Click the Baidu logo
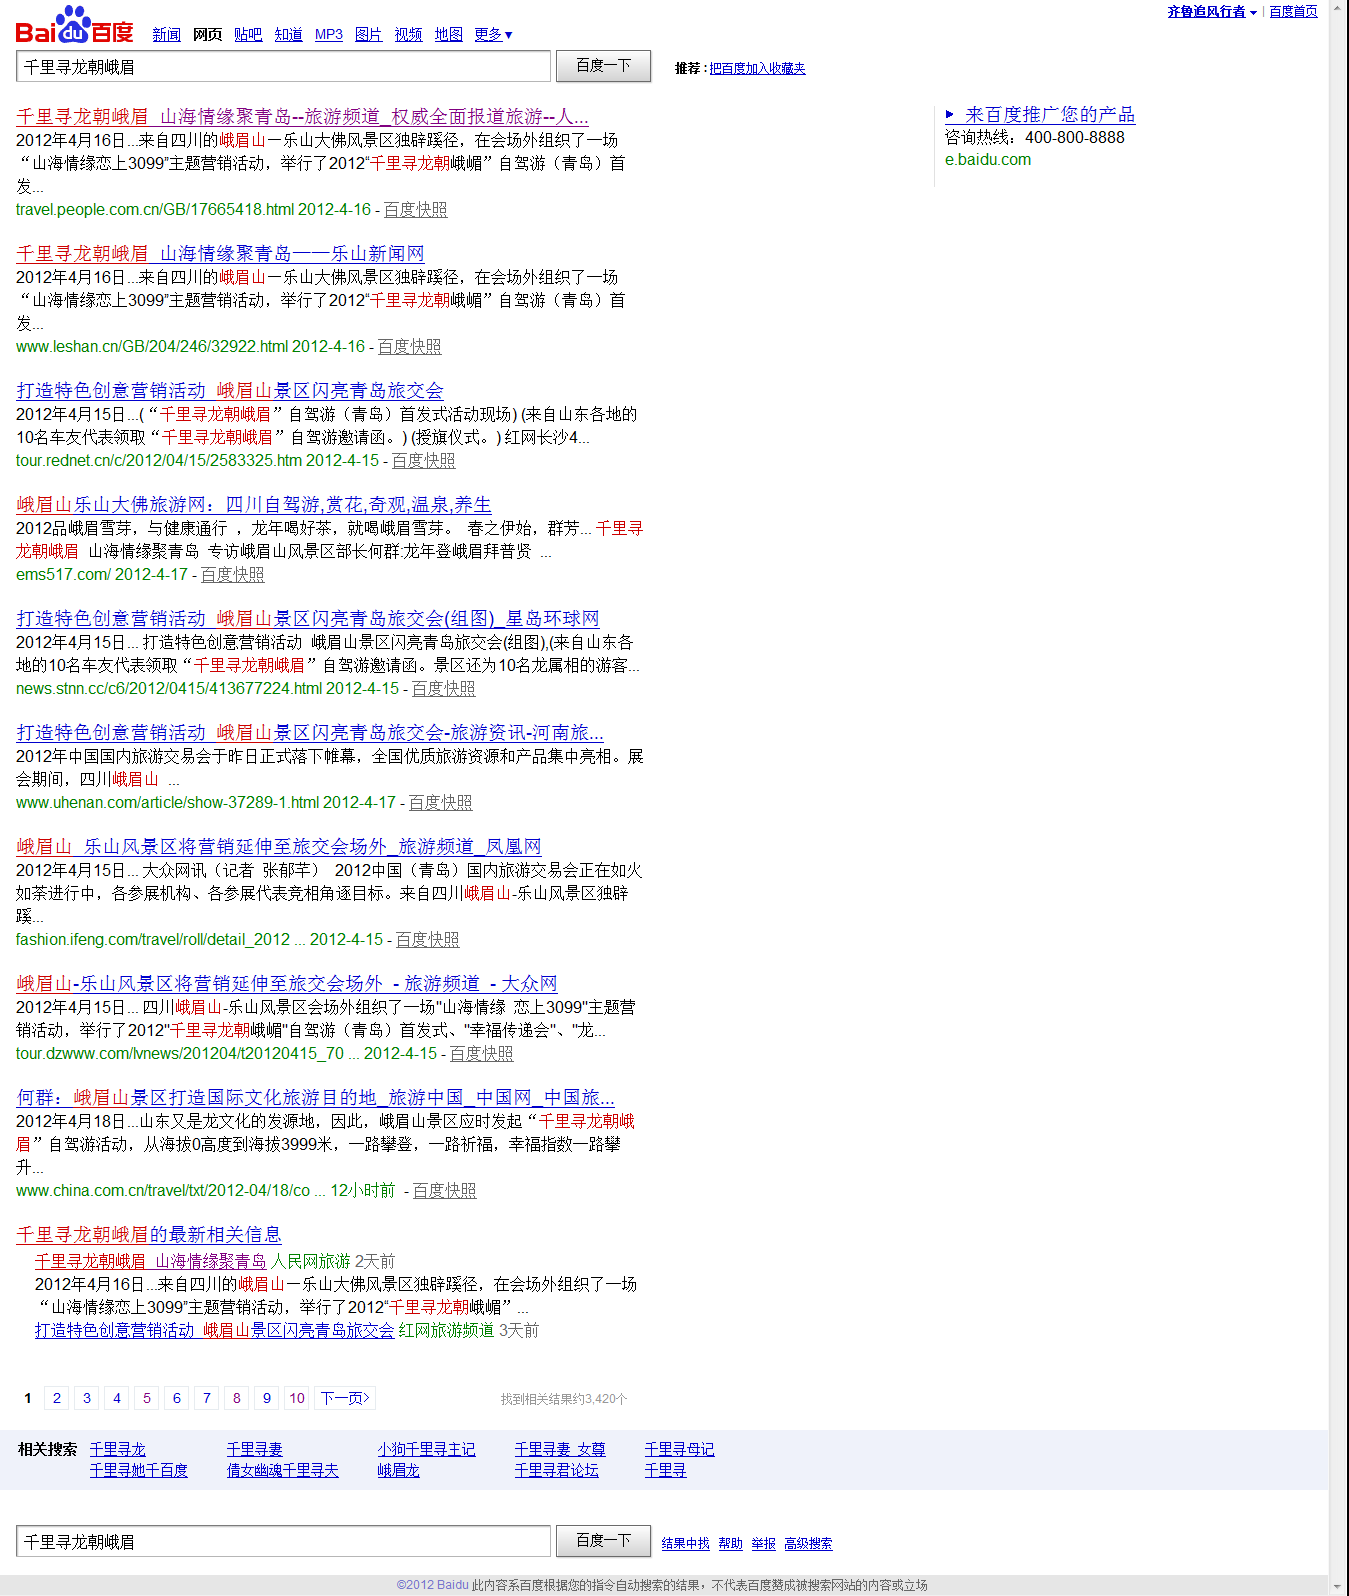 [74, 26]
